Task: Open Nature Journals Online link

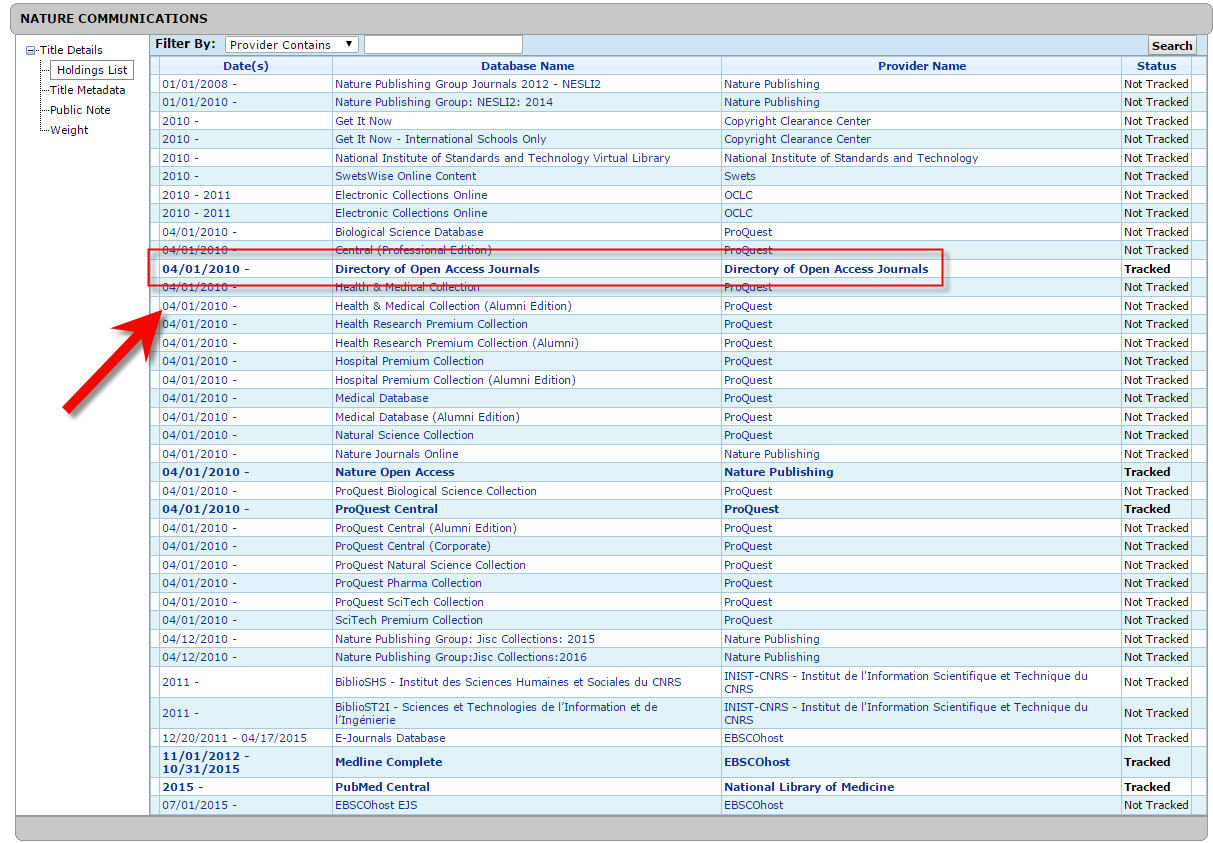Action: (396, 454)
